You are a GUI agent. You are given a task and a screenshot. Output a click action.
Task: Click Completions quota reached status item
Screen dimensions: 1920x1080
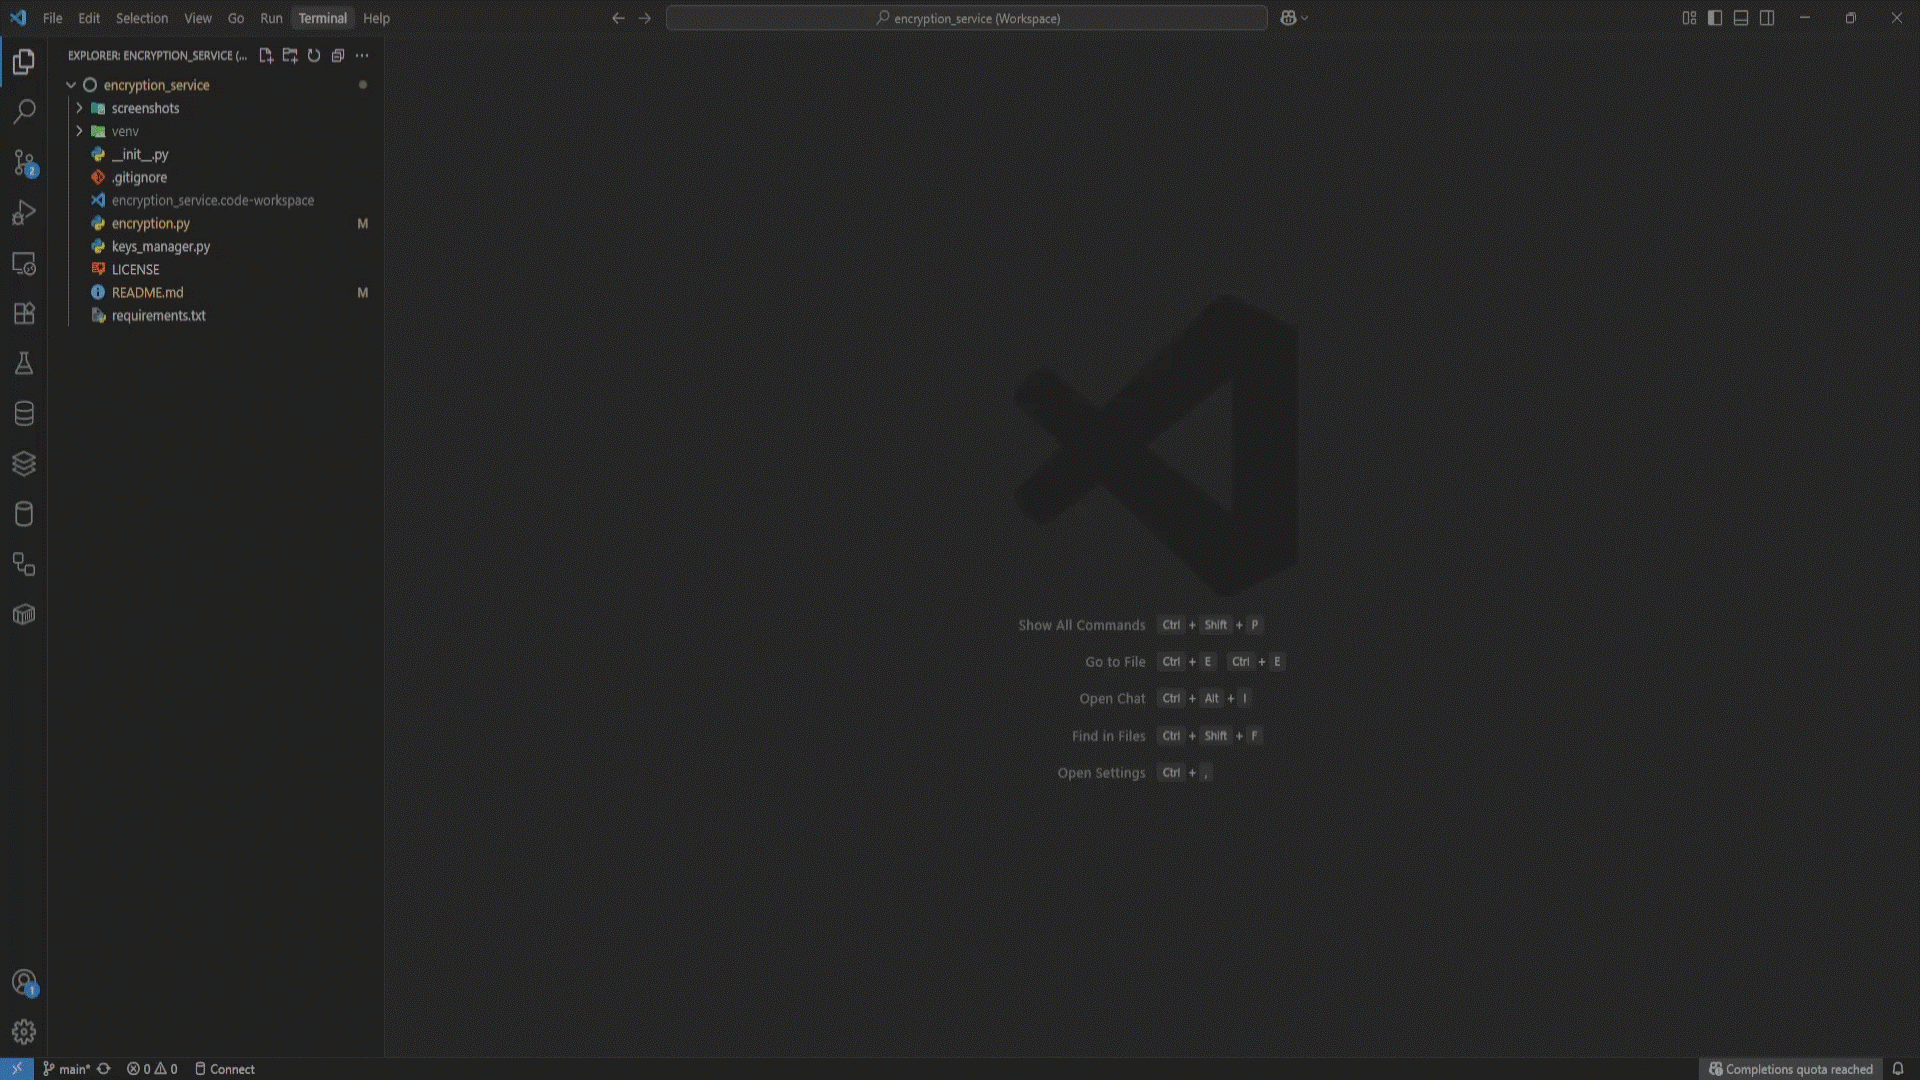coord(1790,1069)
